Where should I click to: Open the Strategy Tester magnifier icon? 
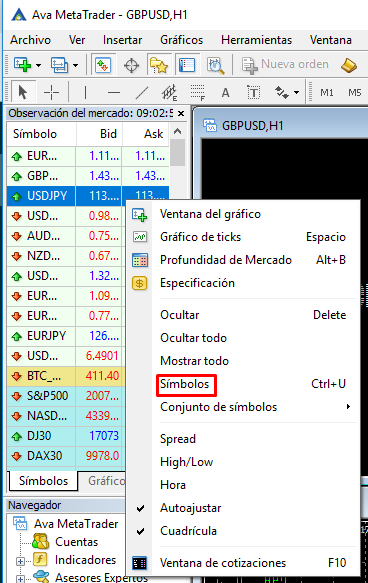(x=216, y=65)
